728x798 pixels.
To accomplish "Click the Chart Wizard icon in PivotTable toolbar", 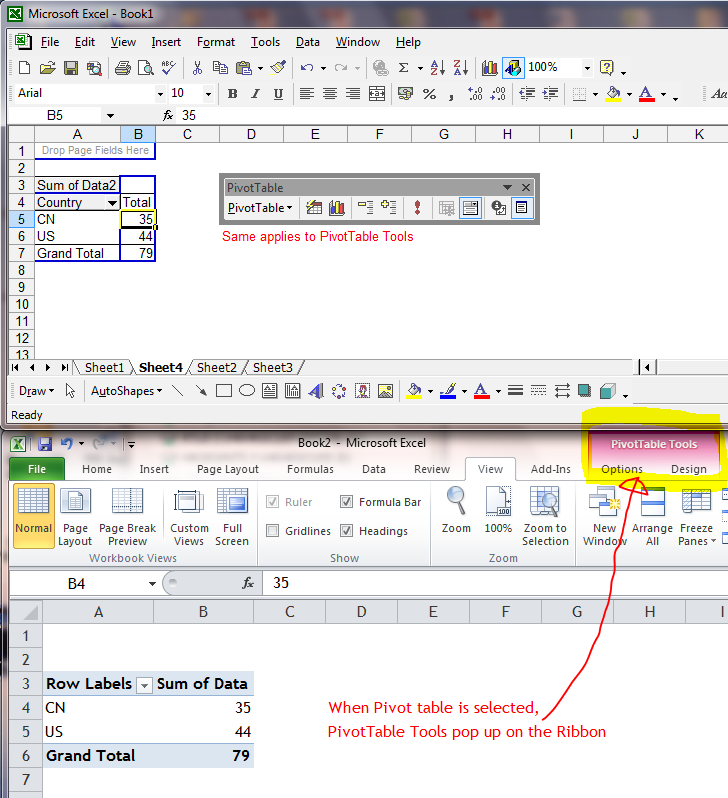I will 336,208.
